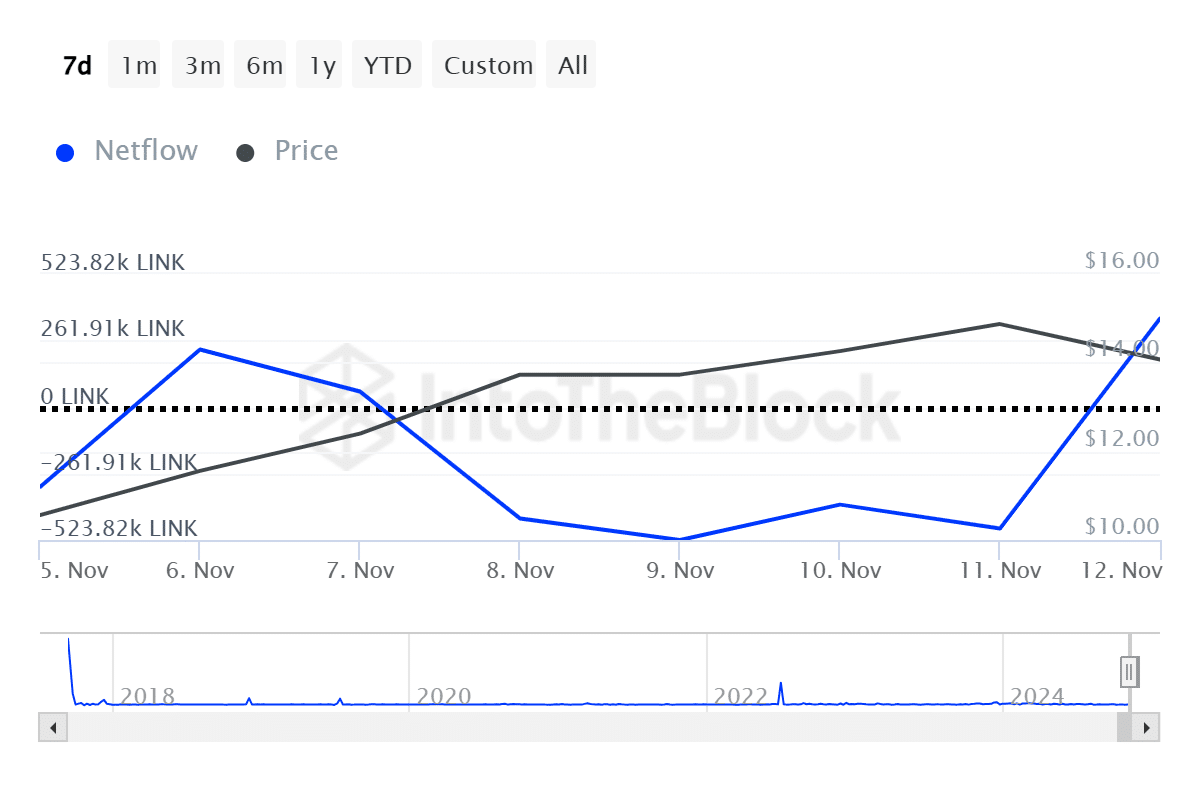Switch to the 1m time range

pos(139,66)
